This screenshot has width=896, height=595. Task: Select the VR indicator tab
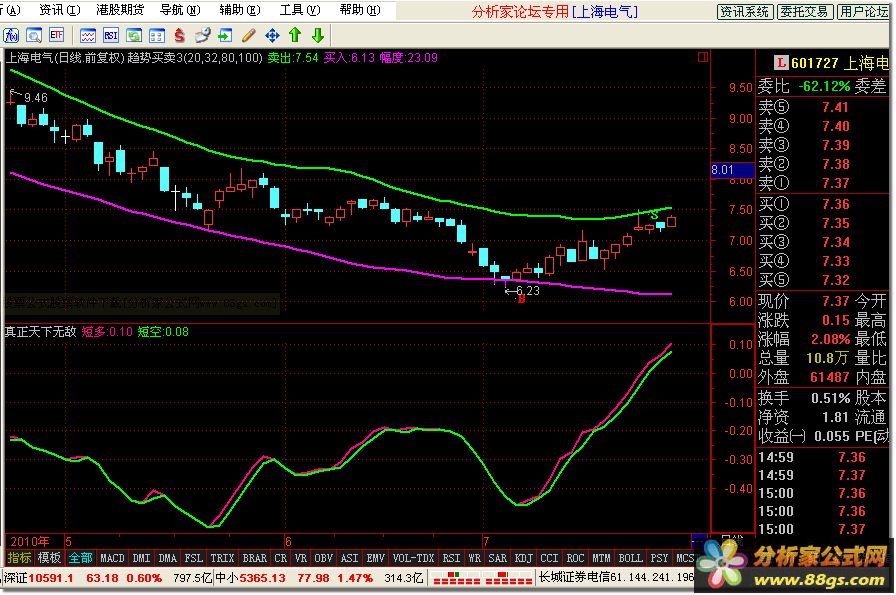(x=301, y=558)
